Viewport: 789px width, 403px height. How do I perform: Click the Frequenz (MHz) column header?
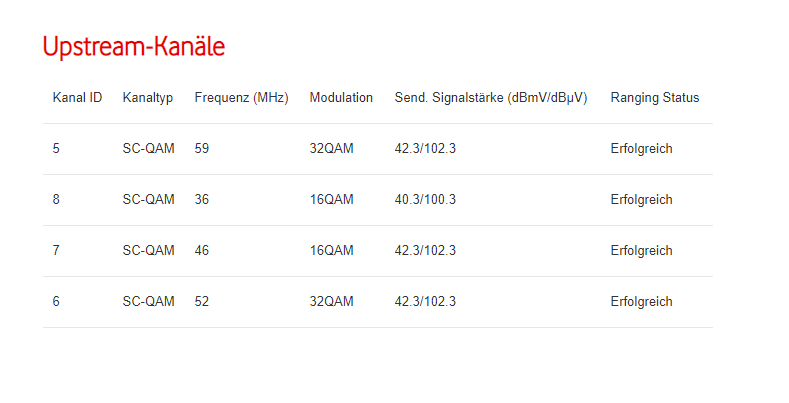(241, 98)
